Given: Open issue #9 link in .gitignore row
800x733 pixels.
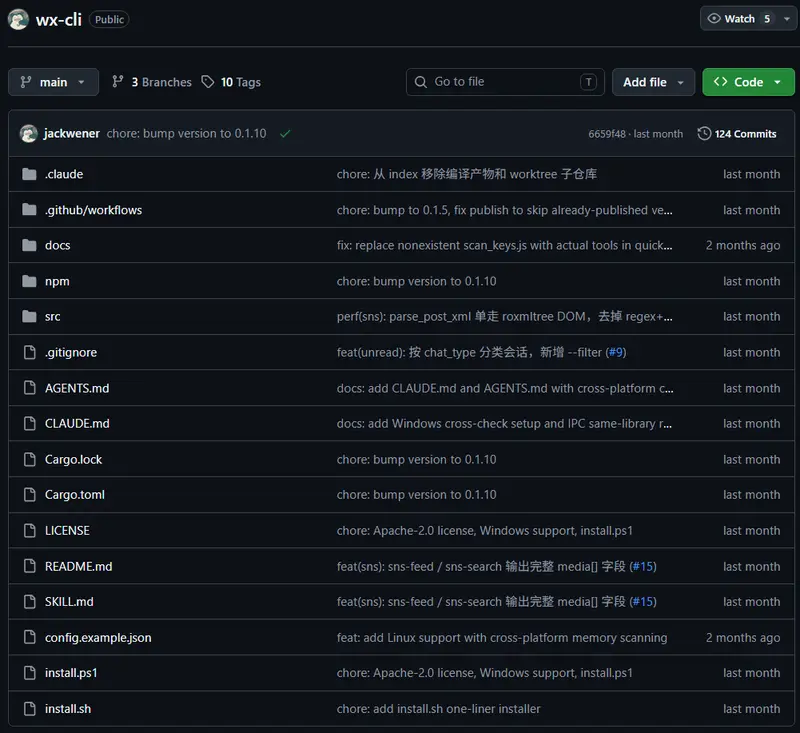Looking at the screenshot, I should pyautogui.click(x=616, y=352).
